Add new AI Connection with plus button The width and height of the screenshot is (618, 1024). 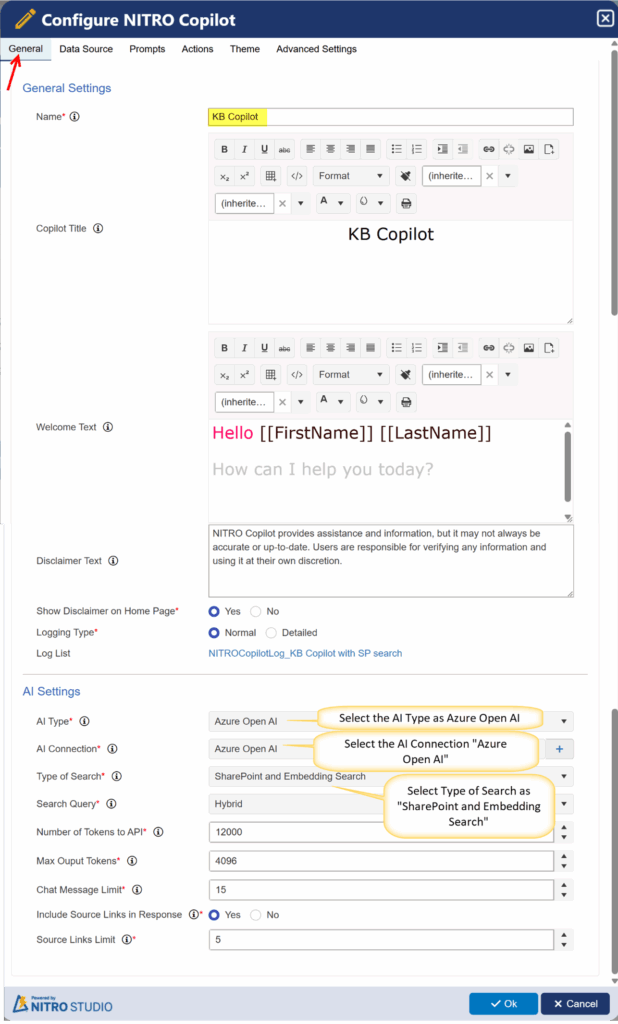pyautogui.click(x=559, y=749)
